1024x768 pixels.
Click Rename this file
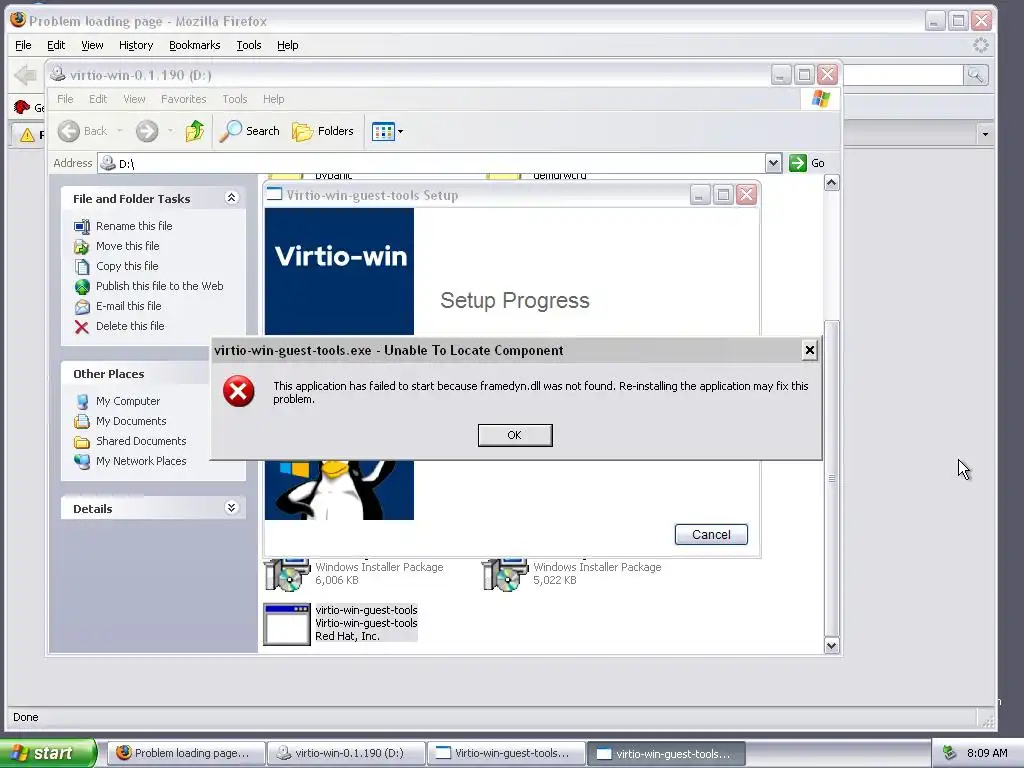tap(134, 226)
